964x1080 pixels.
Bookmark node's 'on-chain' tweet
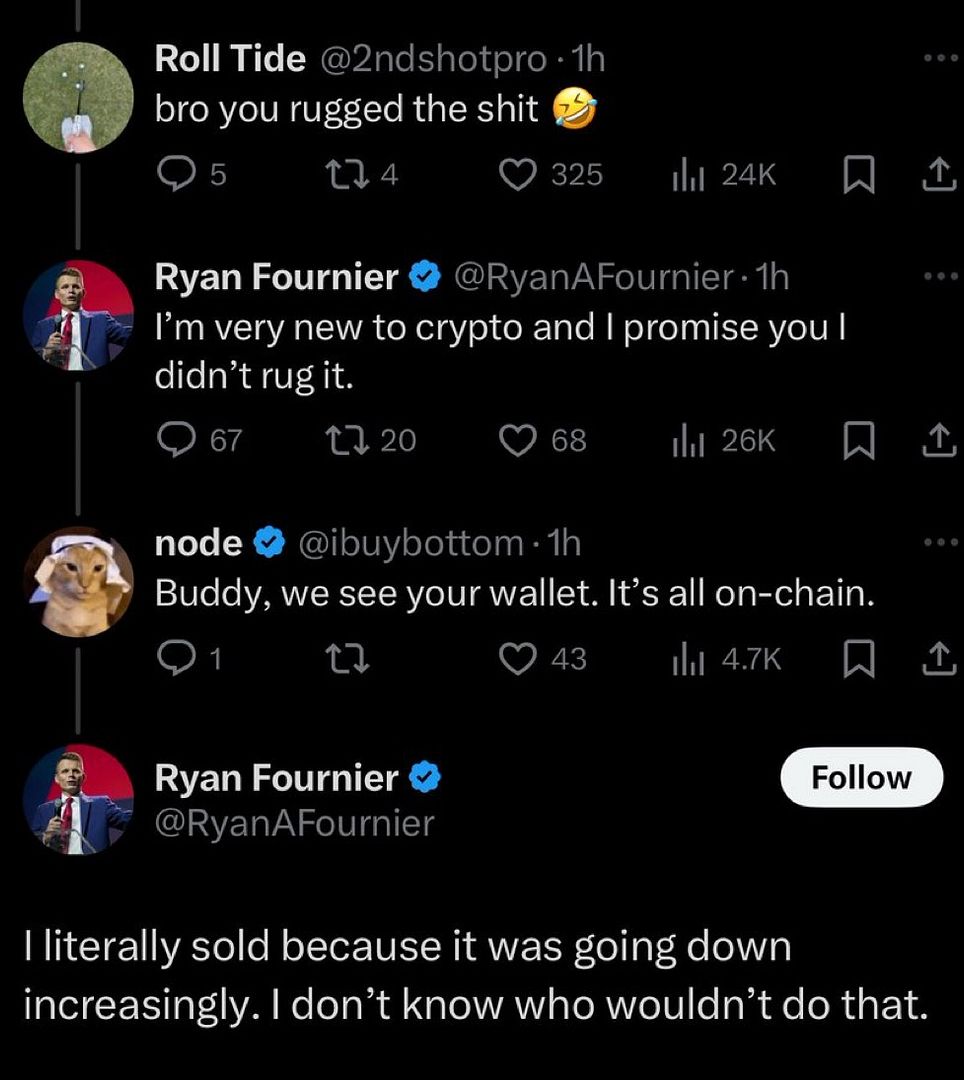coord(856,658)
